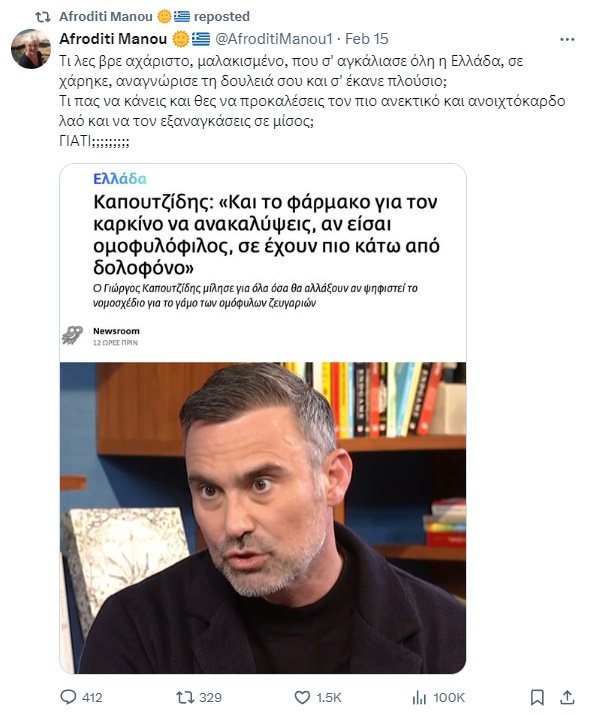Open the three-dot more options menu
Image resolution: width=593 pixels, height=715 pixels.
click(x=567, y=40)
